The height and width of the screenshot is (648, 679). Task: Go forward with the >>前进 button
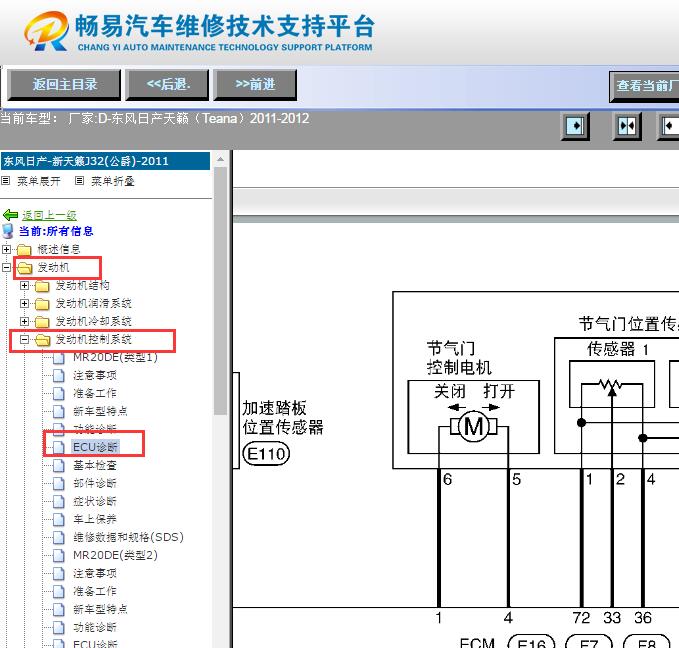click(x=255, y=84)
